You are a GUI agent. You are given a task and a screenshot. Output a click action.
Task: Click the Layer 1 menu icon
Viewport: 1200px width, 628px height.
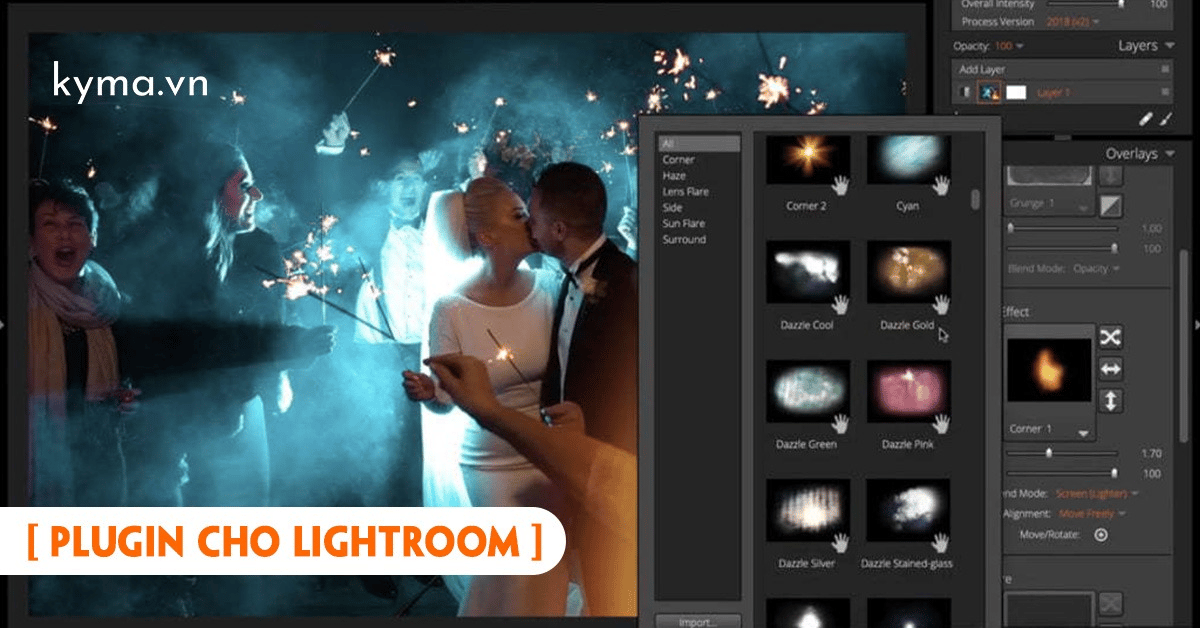click(x=1165, y=92)
